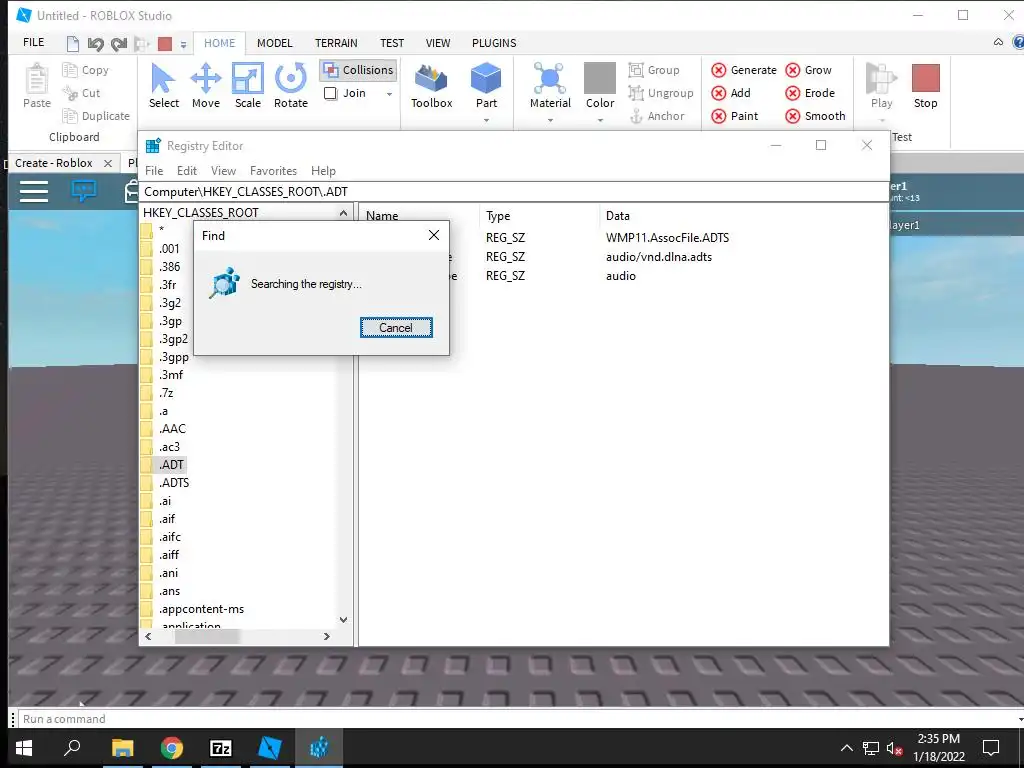The height and width of the screenshot is (768, 1024).
Task: Click terrain Generate tool
Action: point(744,70)
